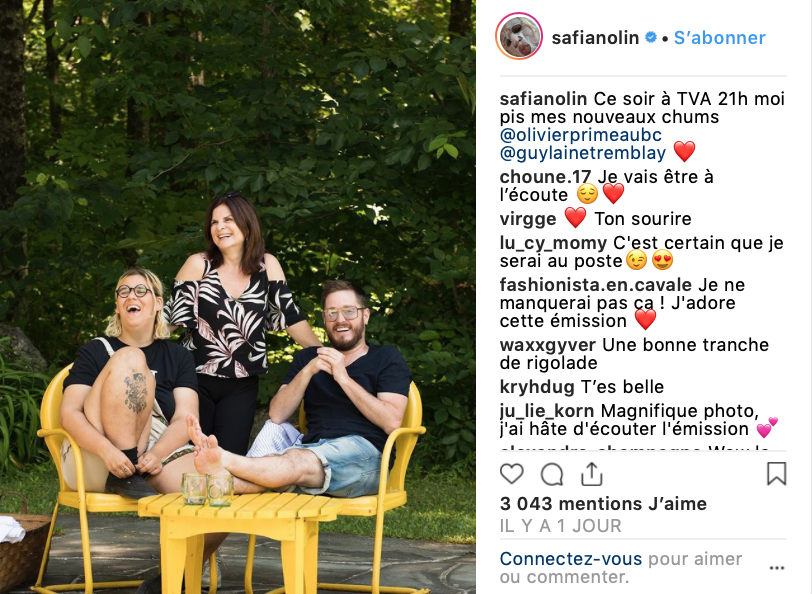Follow the account via S'abonner
This screenshot has height=594, width=812.
click(719, 38)
